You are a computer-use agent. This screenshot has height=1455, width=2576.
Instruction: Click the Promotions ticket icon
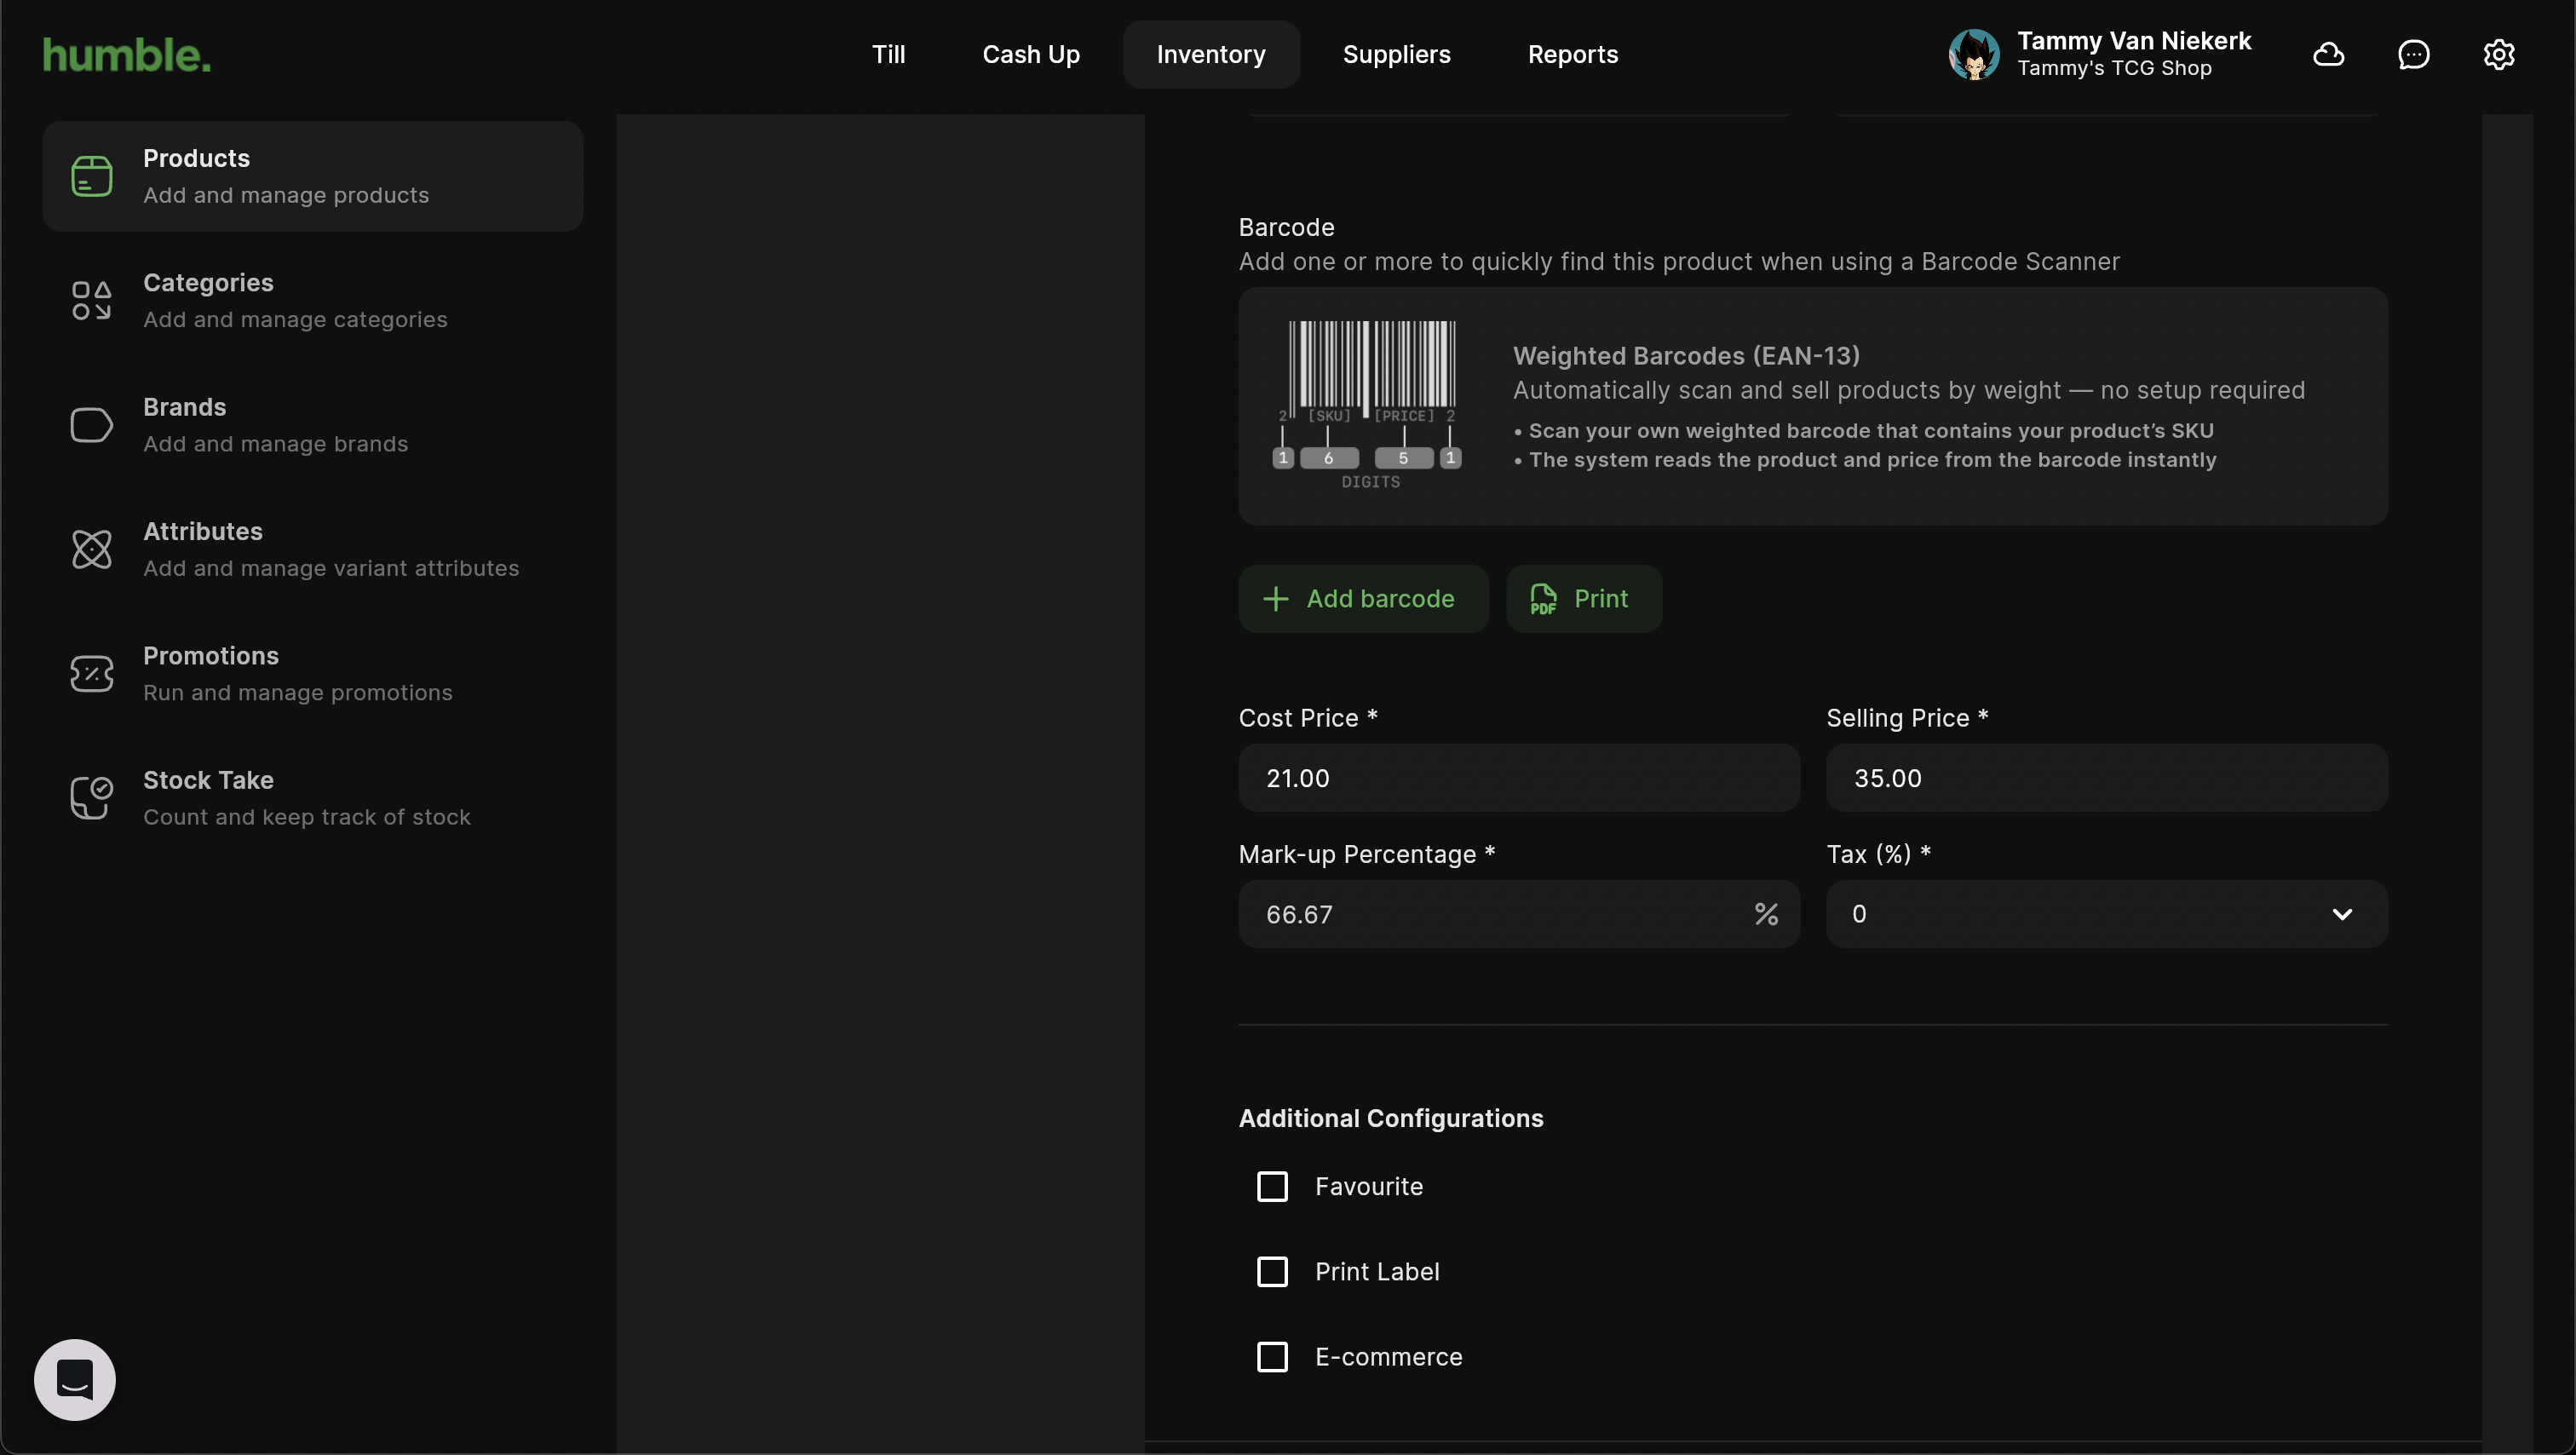(91, 673)
